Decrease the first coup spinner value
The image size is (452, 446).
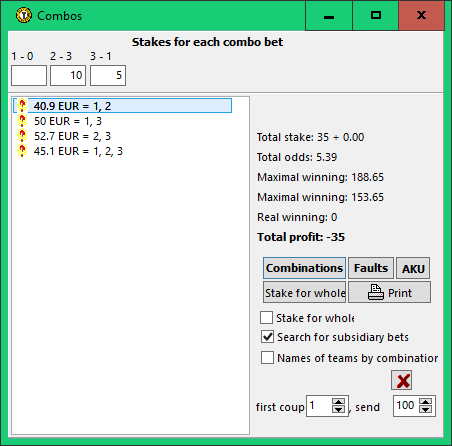pyautogui.click(x=339, y=409)
